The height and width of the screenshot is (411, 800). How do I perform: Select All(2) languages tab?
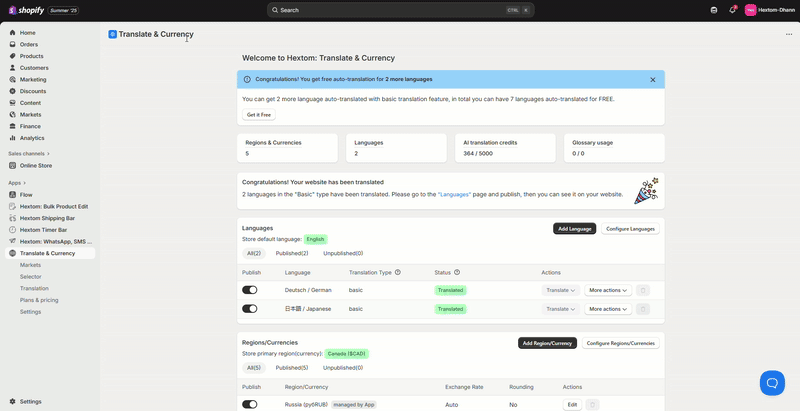point(252,253)
